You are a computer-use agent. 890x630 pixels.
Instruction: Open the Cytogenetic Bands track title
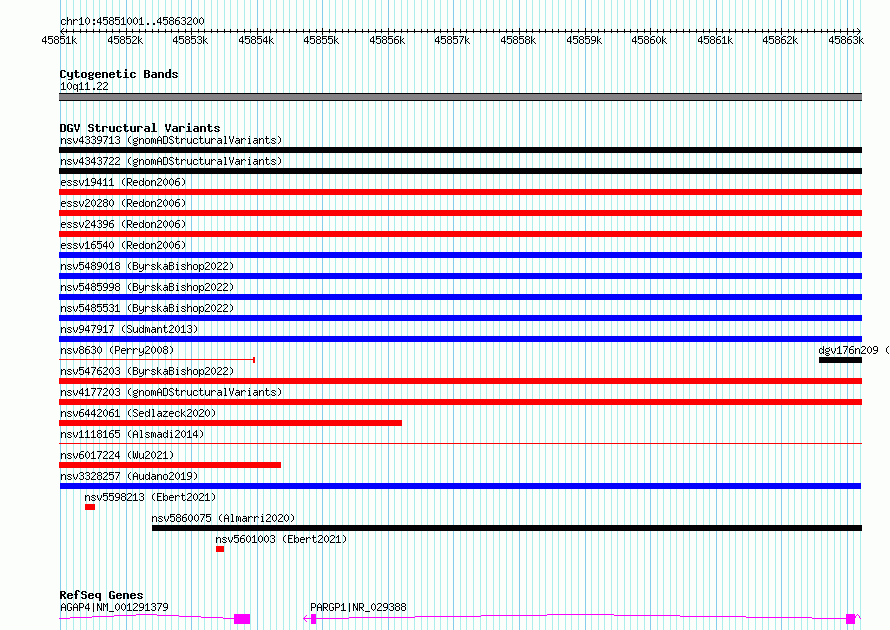click(x=119, y=74)
